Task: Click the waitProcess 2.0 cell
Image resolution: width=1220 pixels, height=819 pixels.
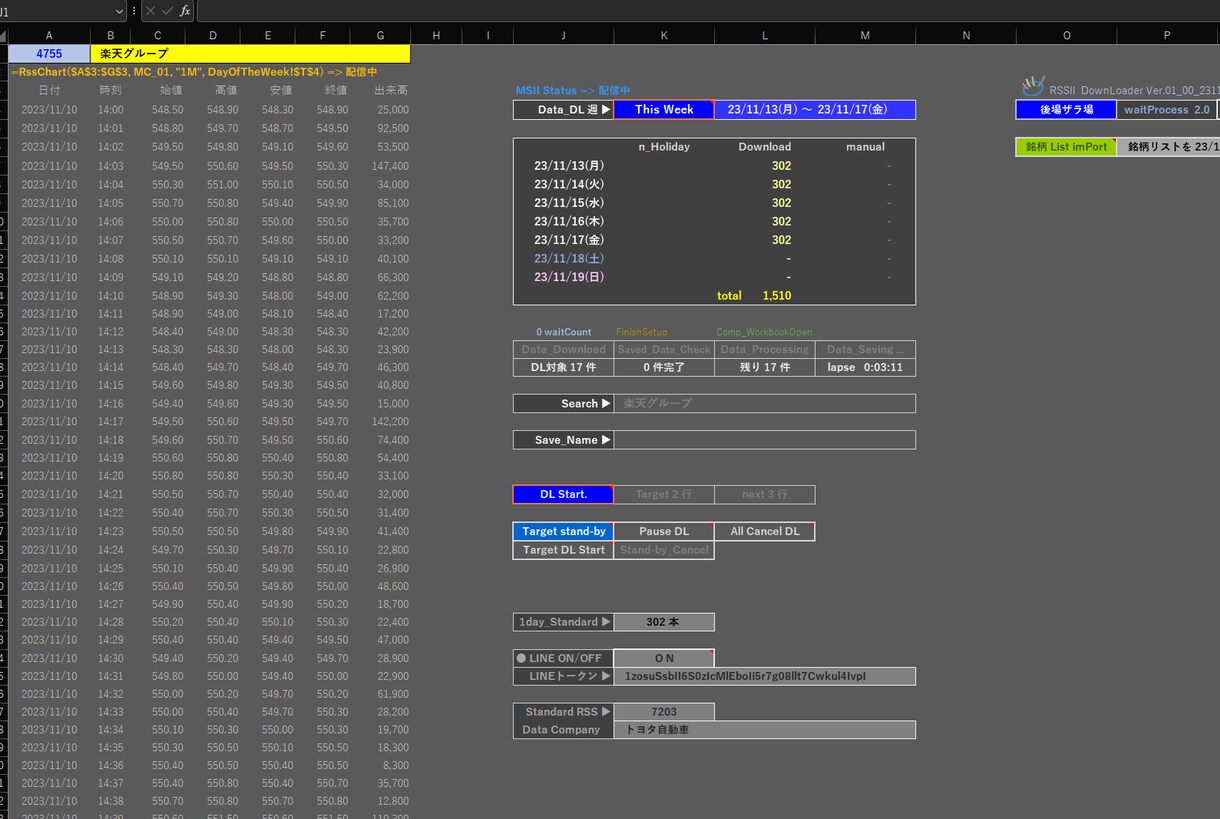Action: (x=1166, y=110)
